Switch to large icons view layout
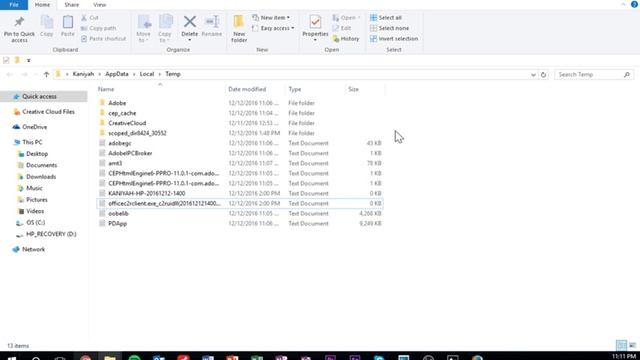Viewport: 640px width, 360px height. coord(632,345)
